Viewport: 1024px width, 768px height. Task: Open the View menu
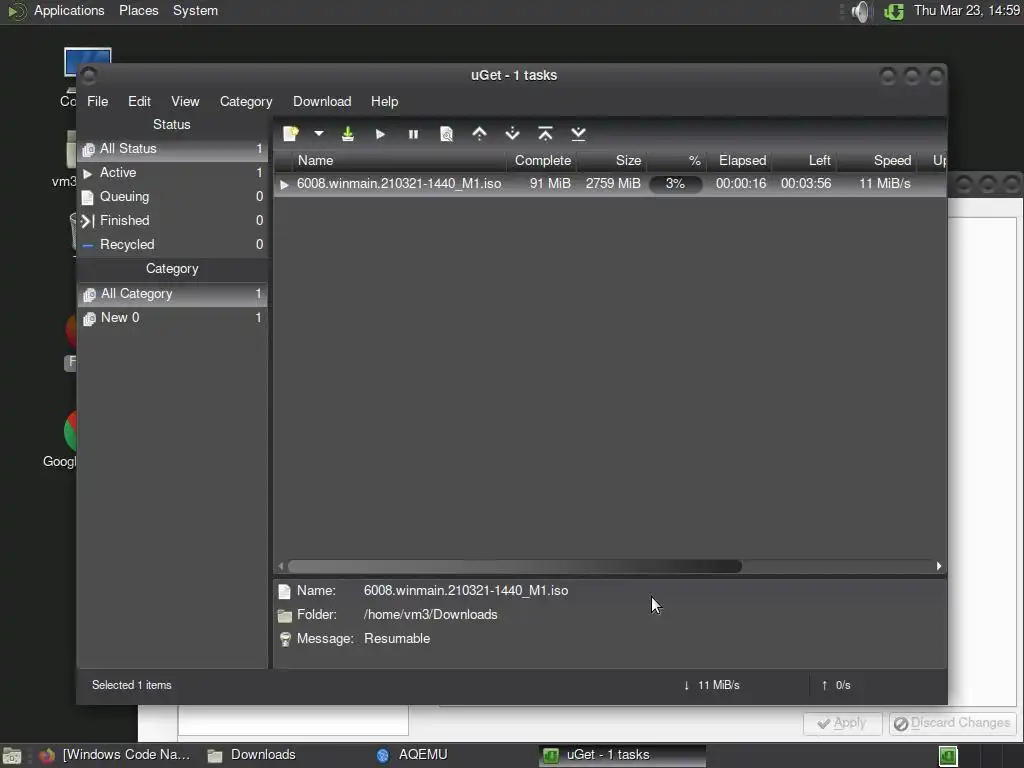coord(185,101)
